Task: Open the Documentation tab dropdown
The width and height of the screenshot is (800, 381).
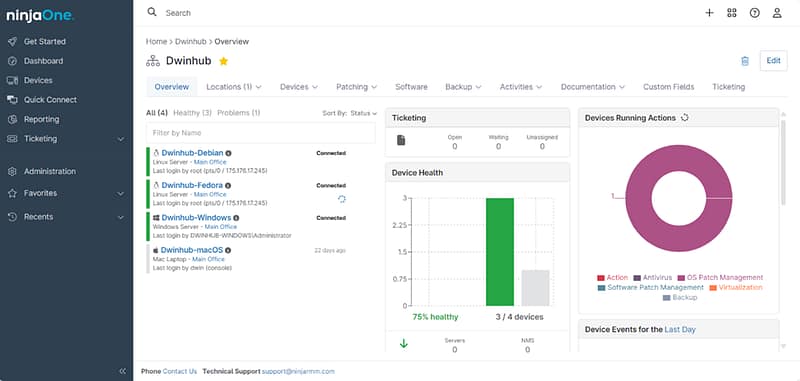Action: tap(593, 87)
